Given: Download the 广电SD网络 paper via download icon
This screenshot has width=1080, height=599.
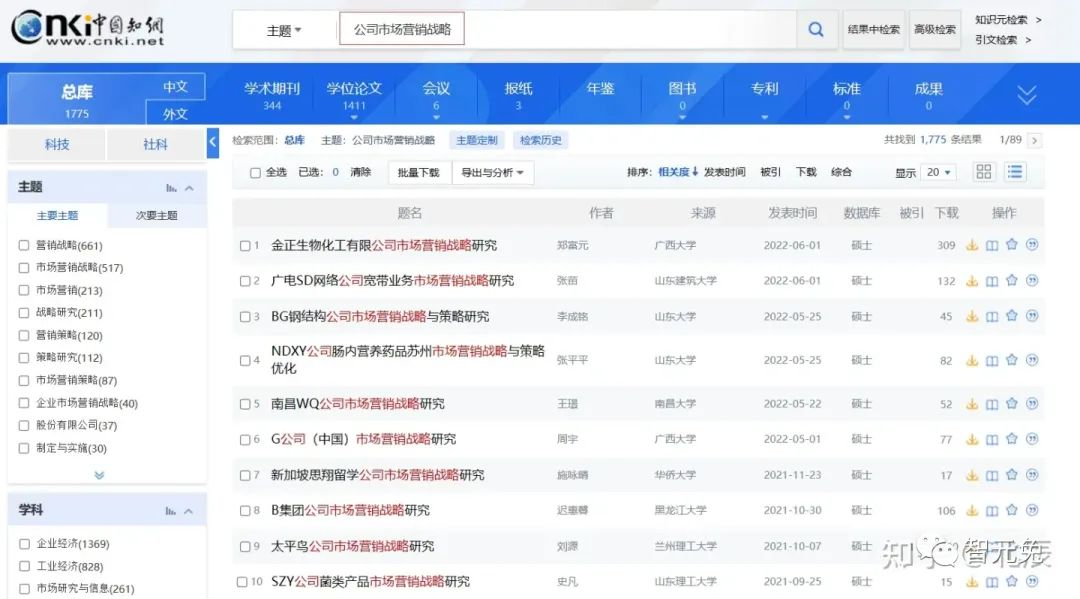Looking at the screenshot, I should click(972, 281).
